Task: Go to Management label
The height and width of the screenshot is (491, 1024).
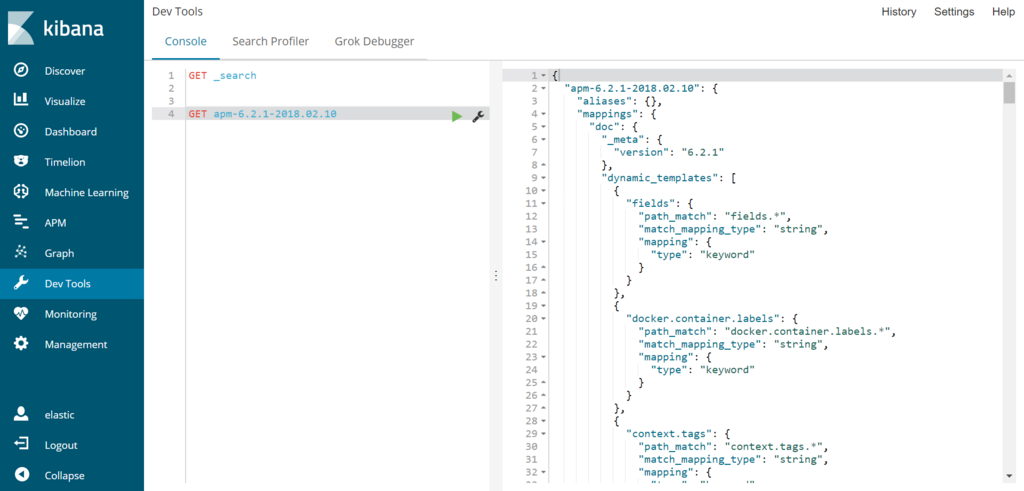Action: point(76,345)
